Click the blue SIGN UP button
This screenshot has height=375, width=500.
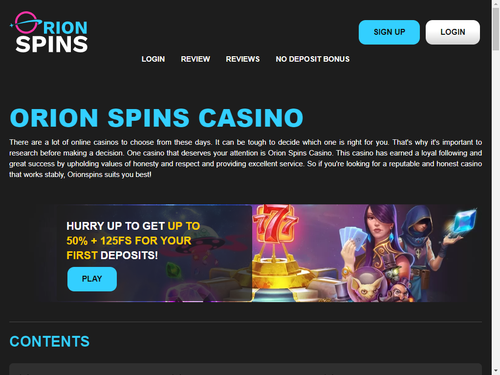point(389,32)
